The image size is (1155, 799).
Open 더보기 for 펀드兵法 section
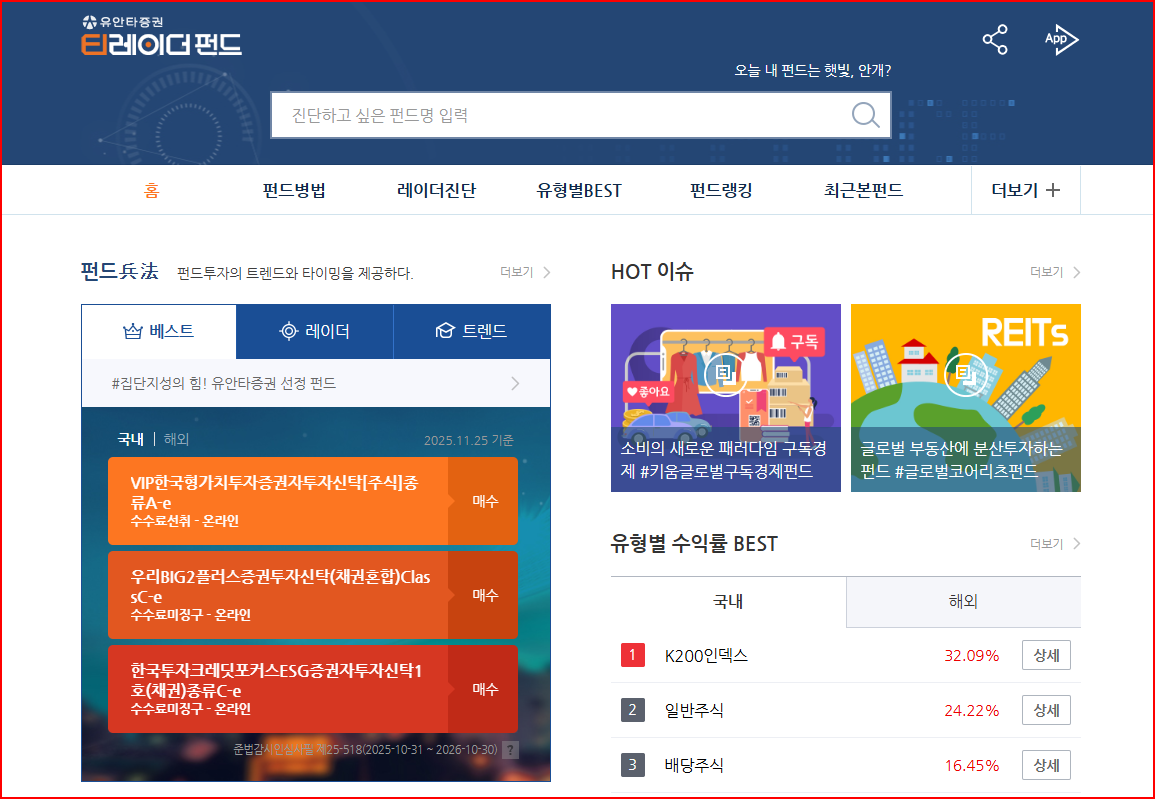525,272
